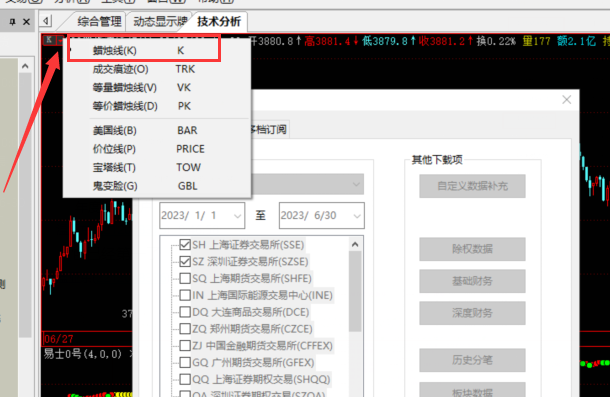Enable ZQ 郑州期货交易所(CZCE)
Viewport: 610px width, 397px height.
pos(185,329)
